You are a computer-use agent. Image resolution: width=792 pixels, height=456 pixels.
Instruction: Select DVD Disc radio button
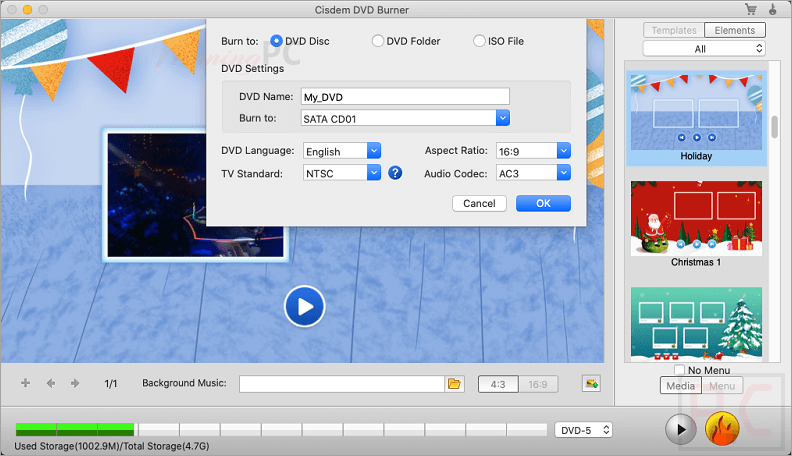point(276,41)
